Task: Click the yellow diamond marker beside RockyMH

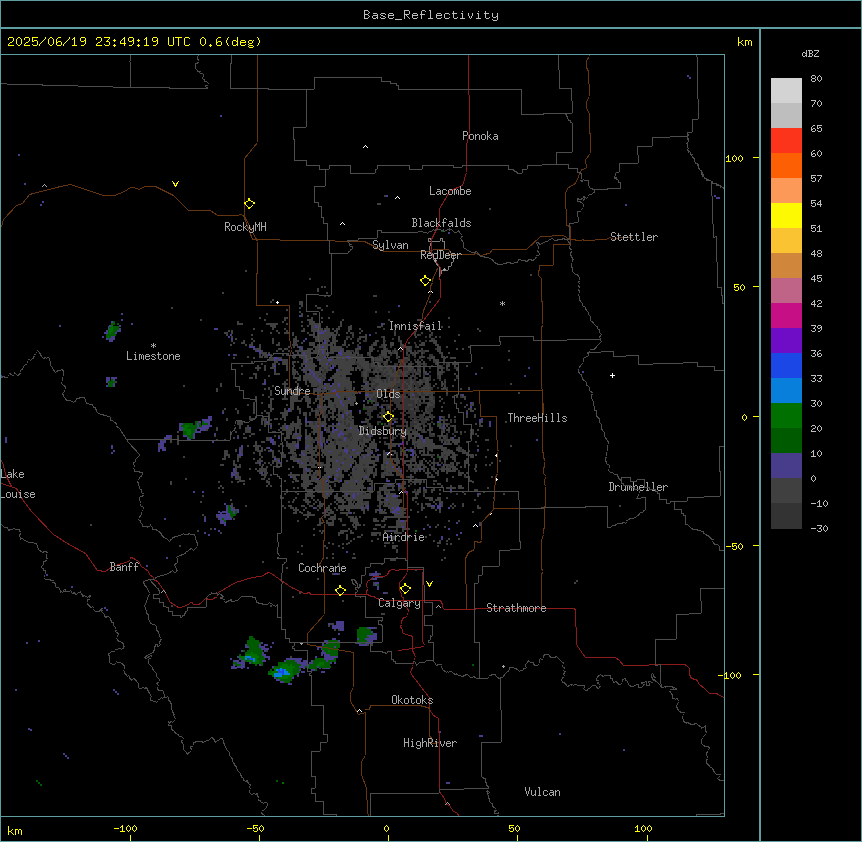Action: click(x=249, y=204)
